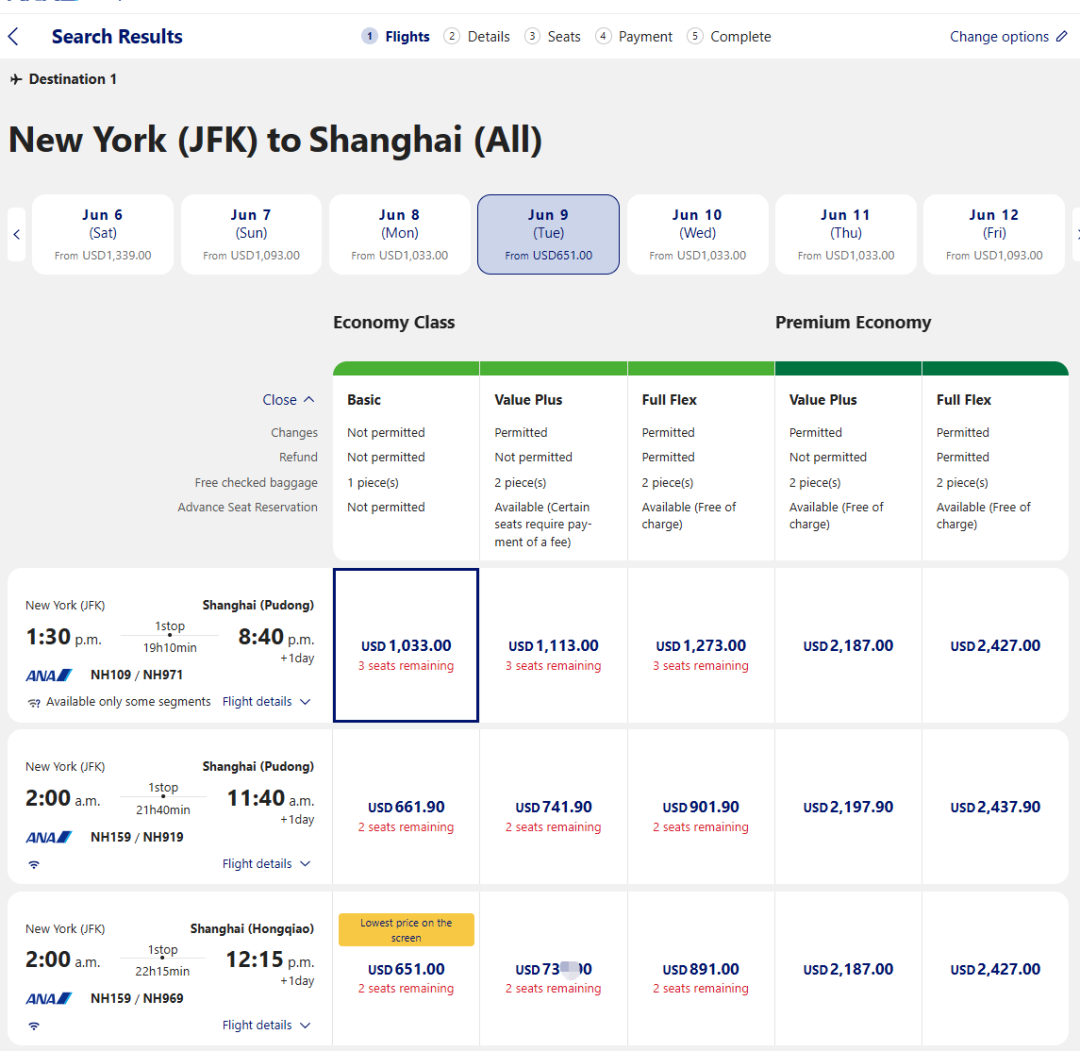The height and width of the screenshot is (1051, 1080).
Task: Click the Change options link
Action: [x=999, y=37]
